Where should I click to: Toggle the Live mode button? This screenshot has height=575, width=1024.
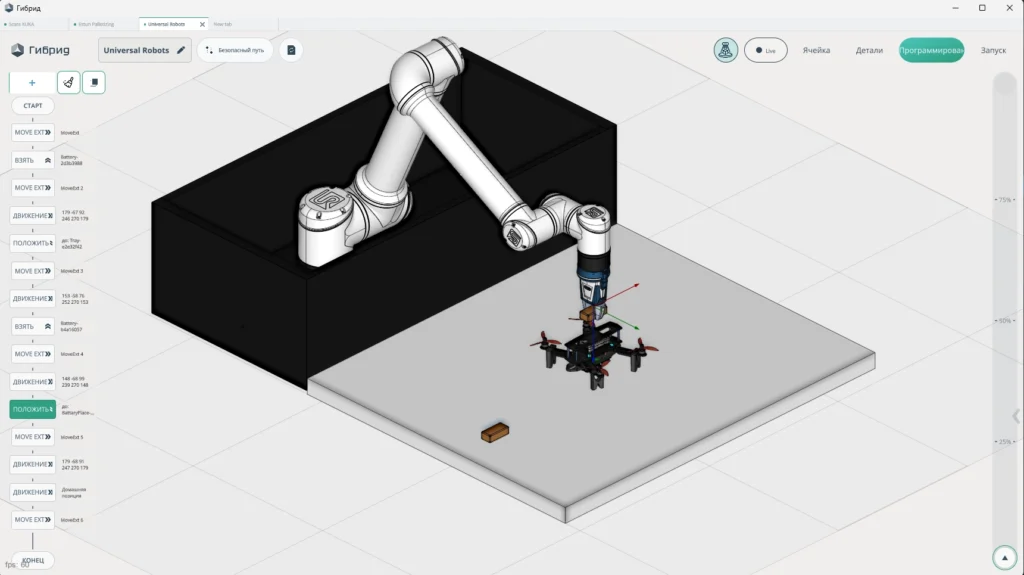766,50
